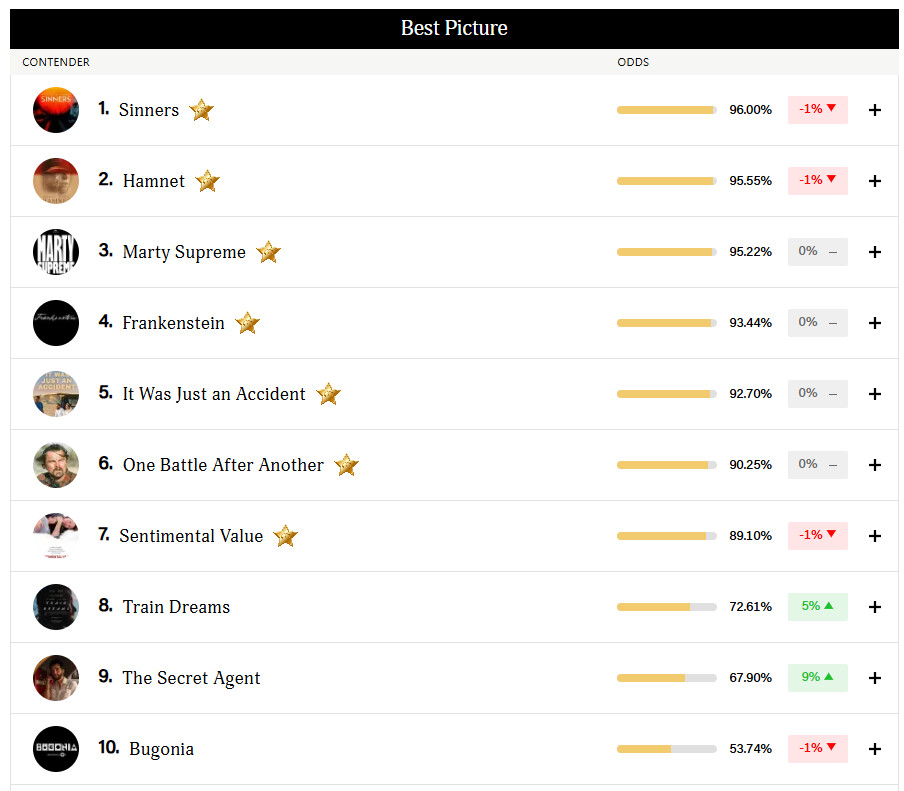Click the gold star beside Sentimental Value
Viewport: 904px width, 791px height.
click(286, 536)
